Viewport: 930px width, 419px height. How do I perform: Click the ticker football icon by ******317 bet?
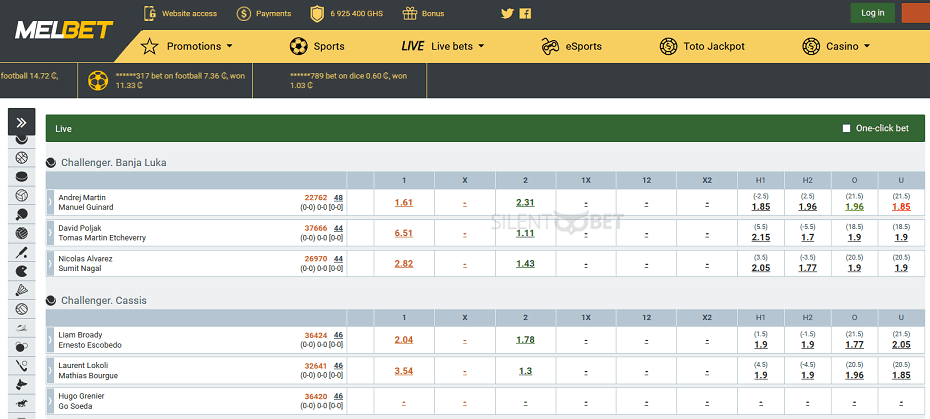click(98, 80)
